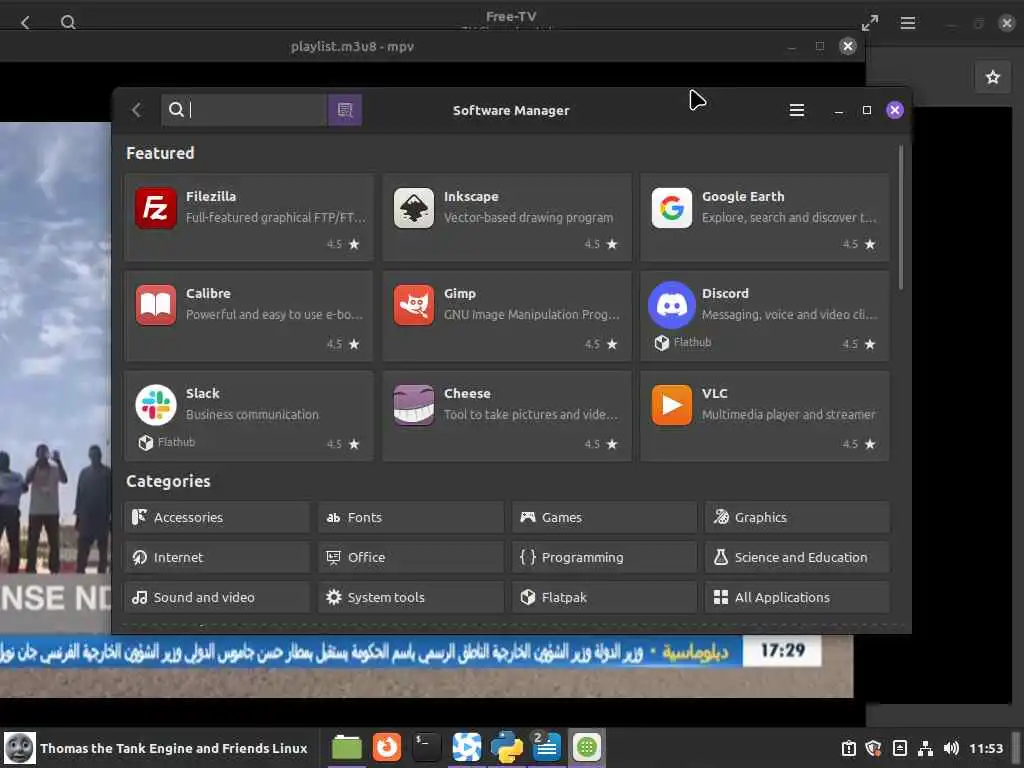Open the Cheese app icon

pyautogui.click(x=413, y=405)
